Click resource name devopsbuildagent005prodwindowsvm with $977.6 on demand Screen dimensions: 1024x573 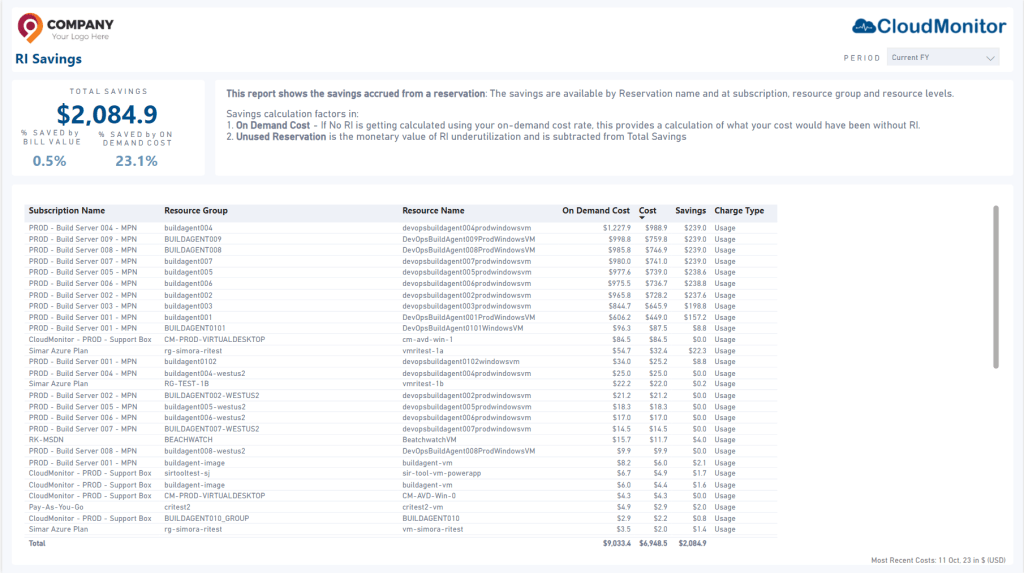466,272
